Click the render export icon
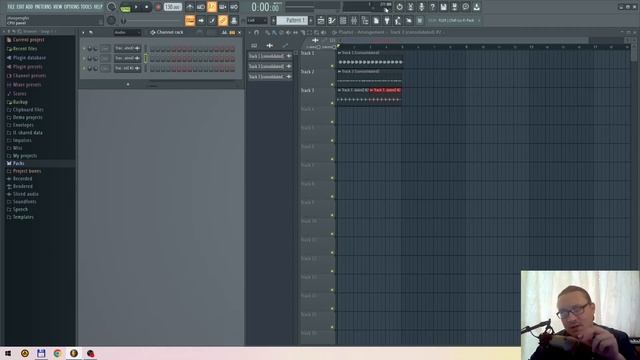This screenshot has width=640, height=360. pyautogui.click(x=455, y=7)
